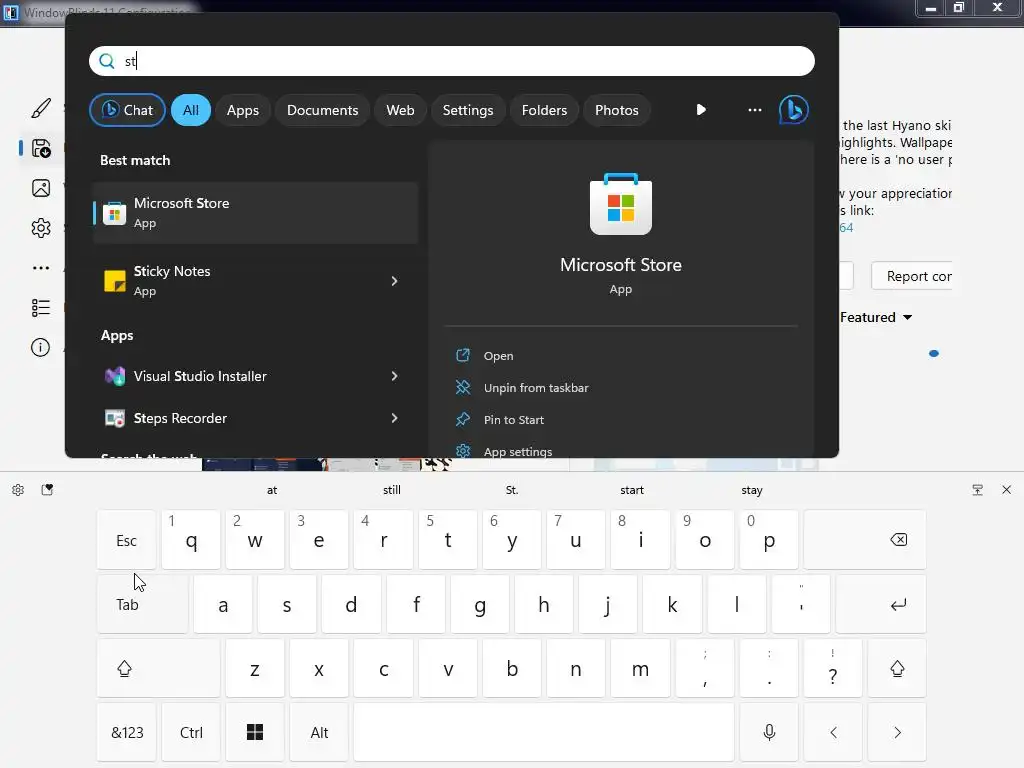Choose the suggestion "still"
Screen dimensions: 1024x768
392,490
